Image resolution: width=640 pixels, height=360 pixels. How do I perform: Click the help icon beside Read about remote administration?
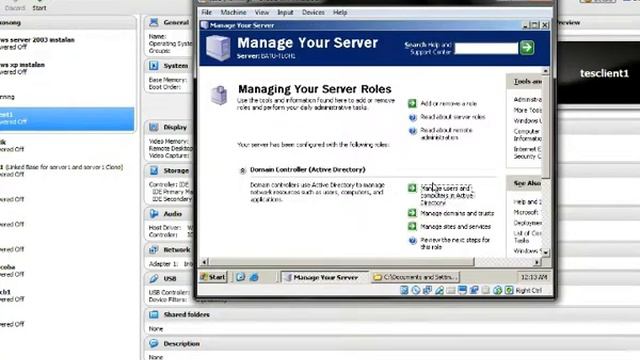(413, 131)
